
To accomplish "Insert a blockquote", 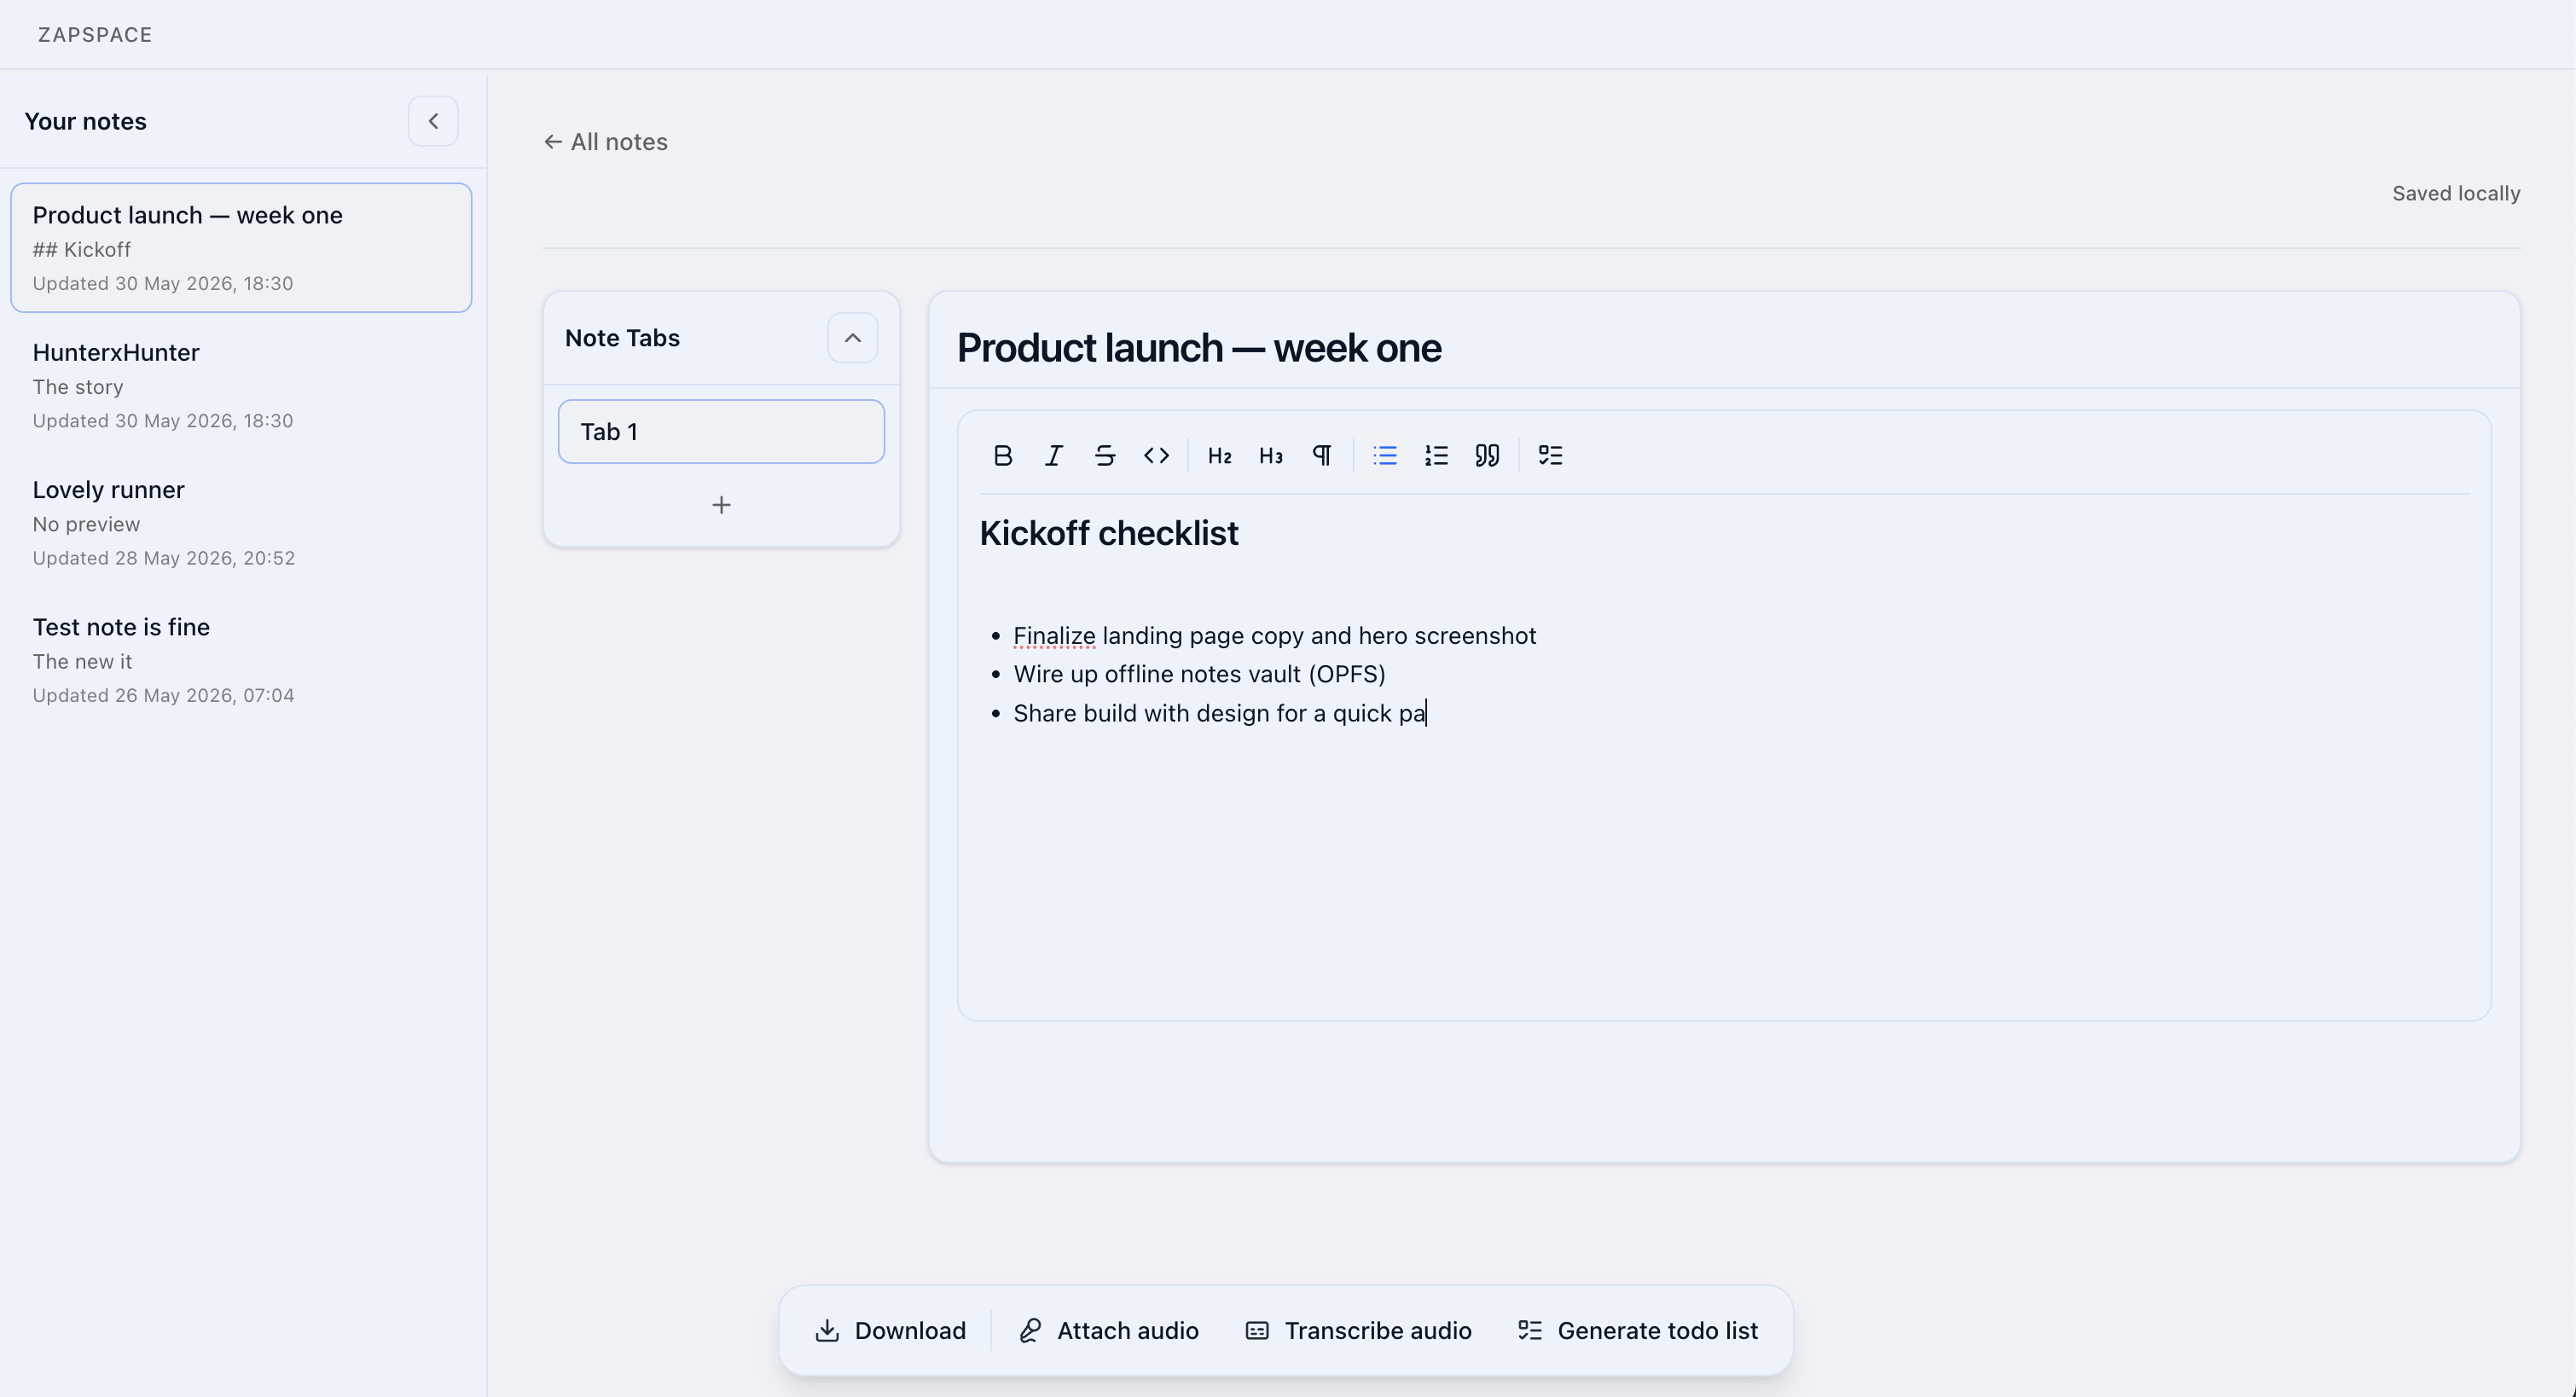I will click(x=1487, y=456).
